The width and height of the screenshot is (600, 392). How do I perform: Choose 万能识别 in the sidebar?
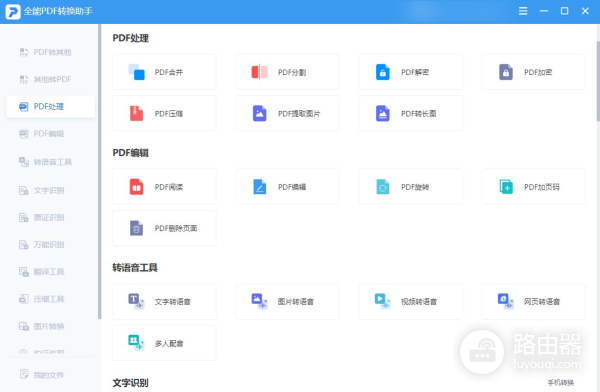pos(51,245)
